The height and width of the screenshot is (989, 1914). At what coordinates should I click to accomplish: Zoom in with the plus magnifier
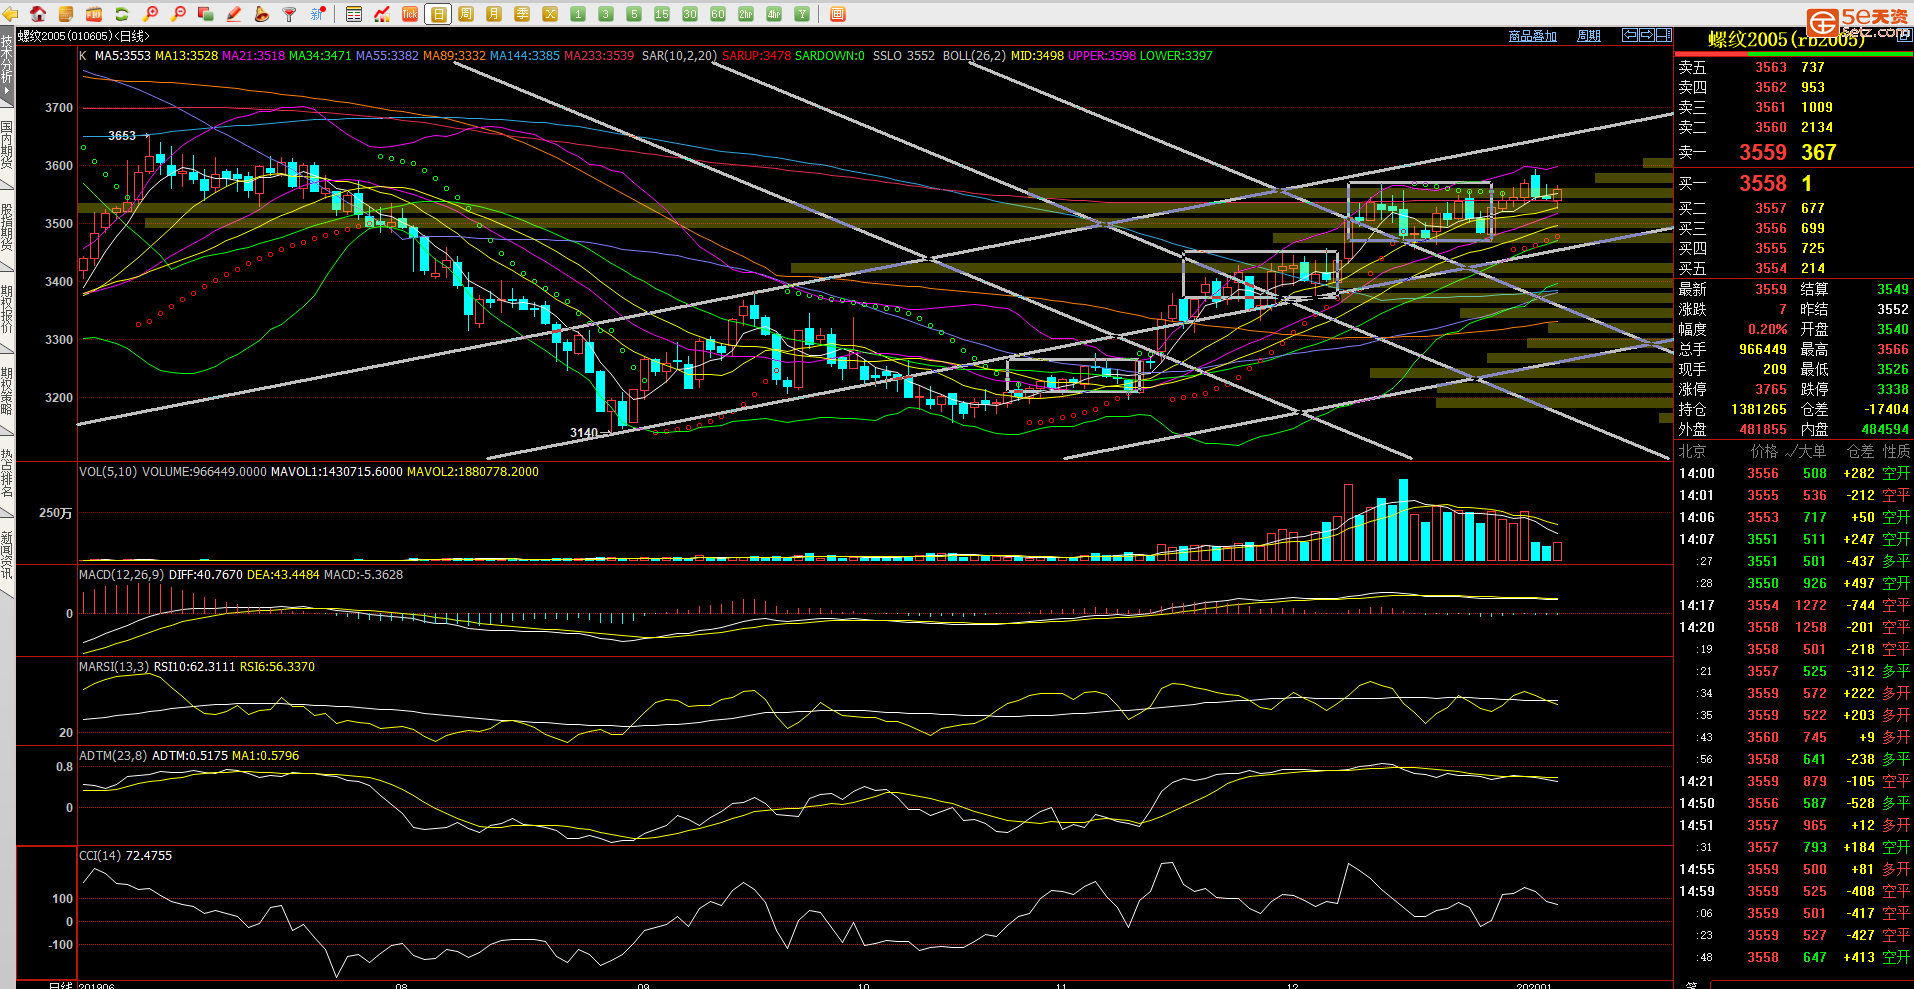pyautogui.click(x=150, y=14)
